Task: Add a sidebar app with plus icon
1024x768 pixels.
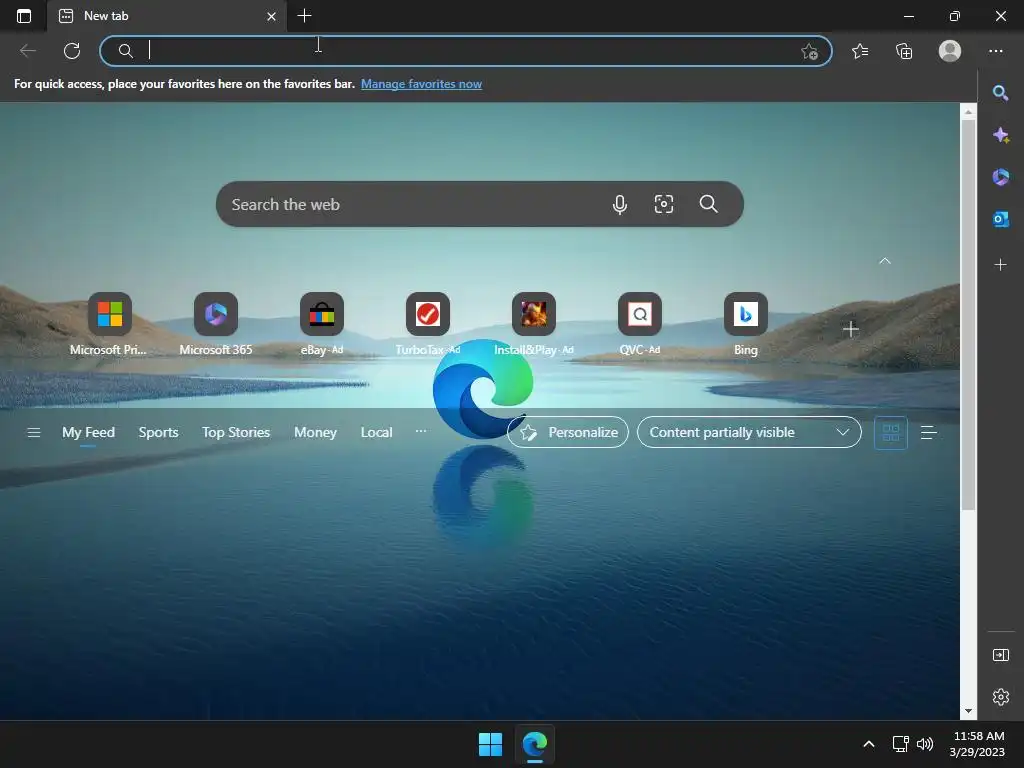Action: [x=1000, y=264]
